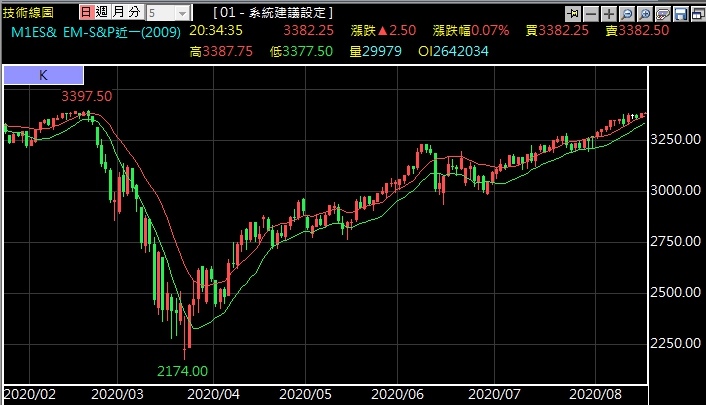706x405 pixels.
Task: Click the 2500.00 price axis label
Action: pos(675,292)
